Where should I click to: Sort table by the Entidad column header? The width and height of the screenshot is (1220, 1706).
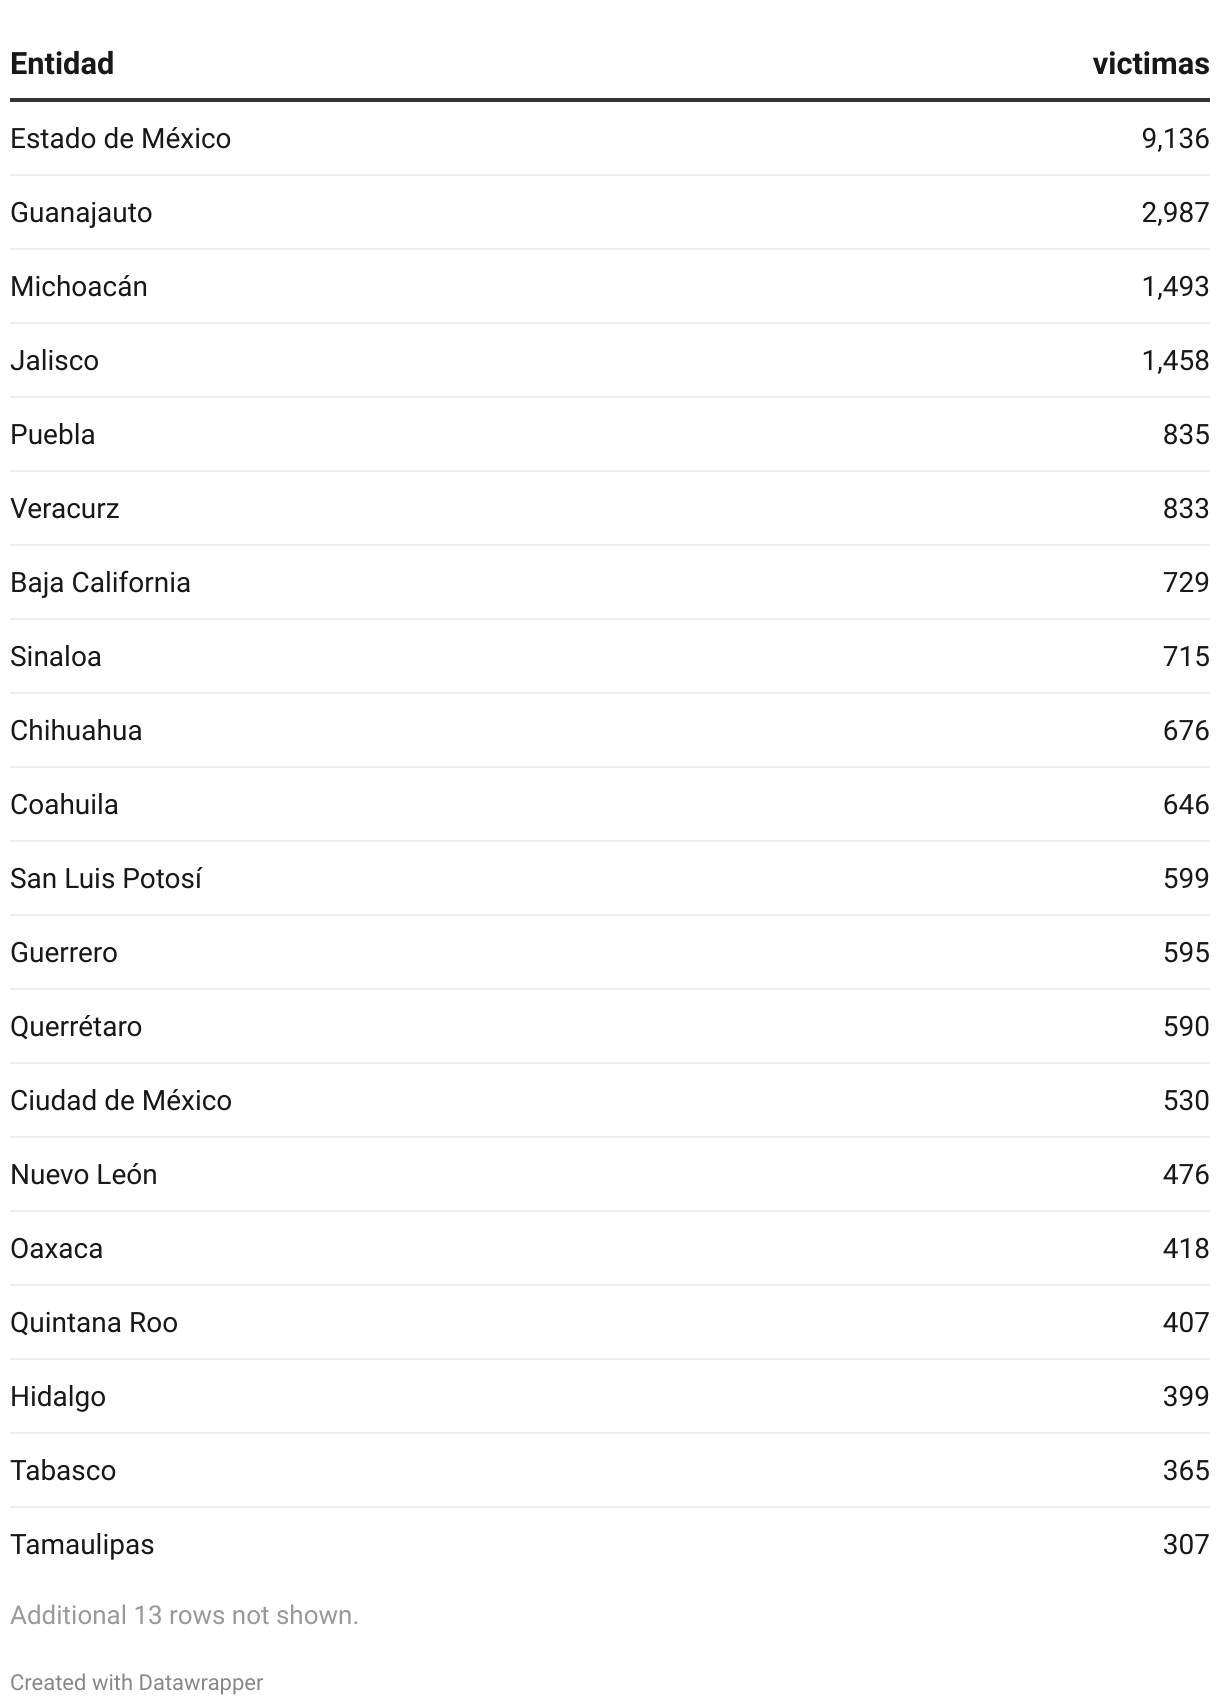62,64
